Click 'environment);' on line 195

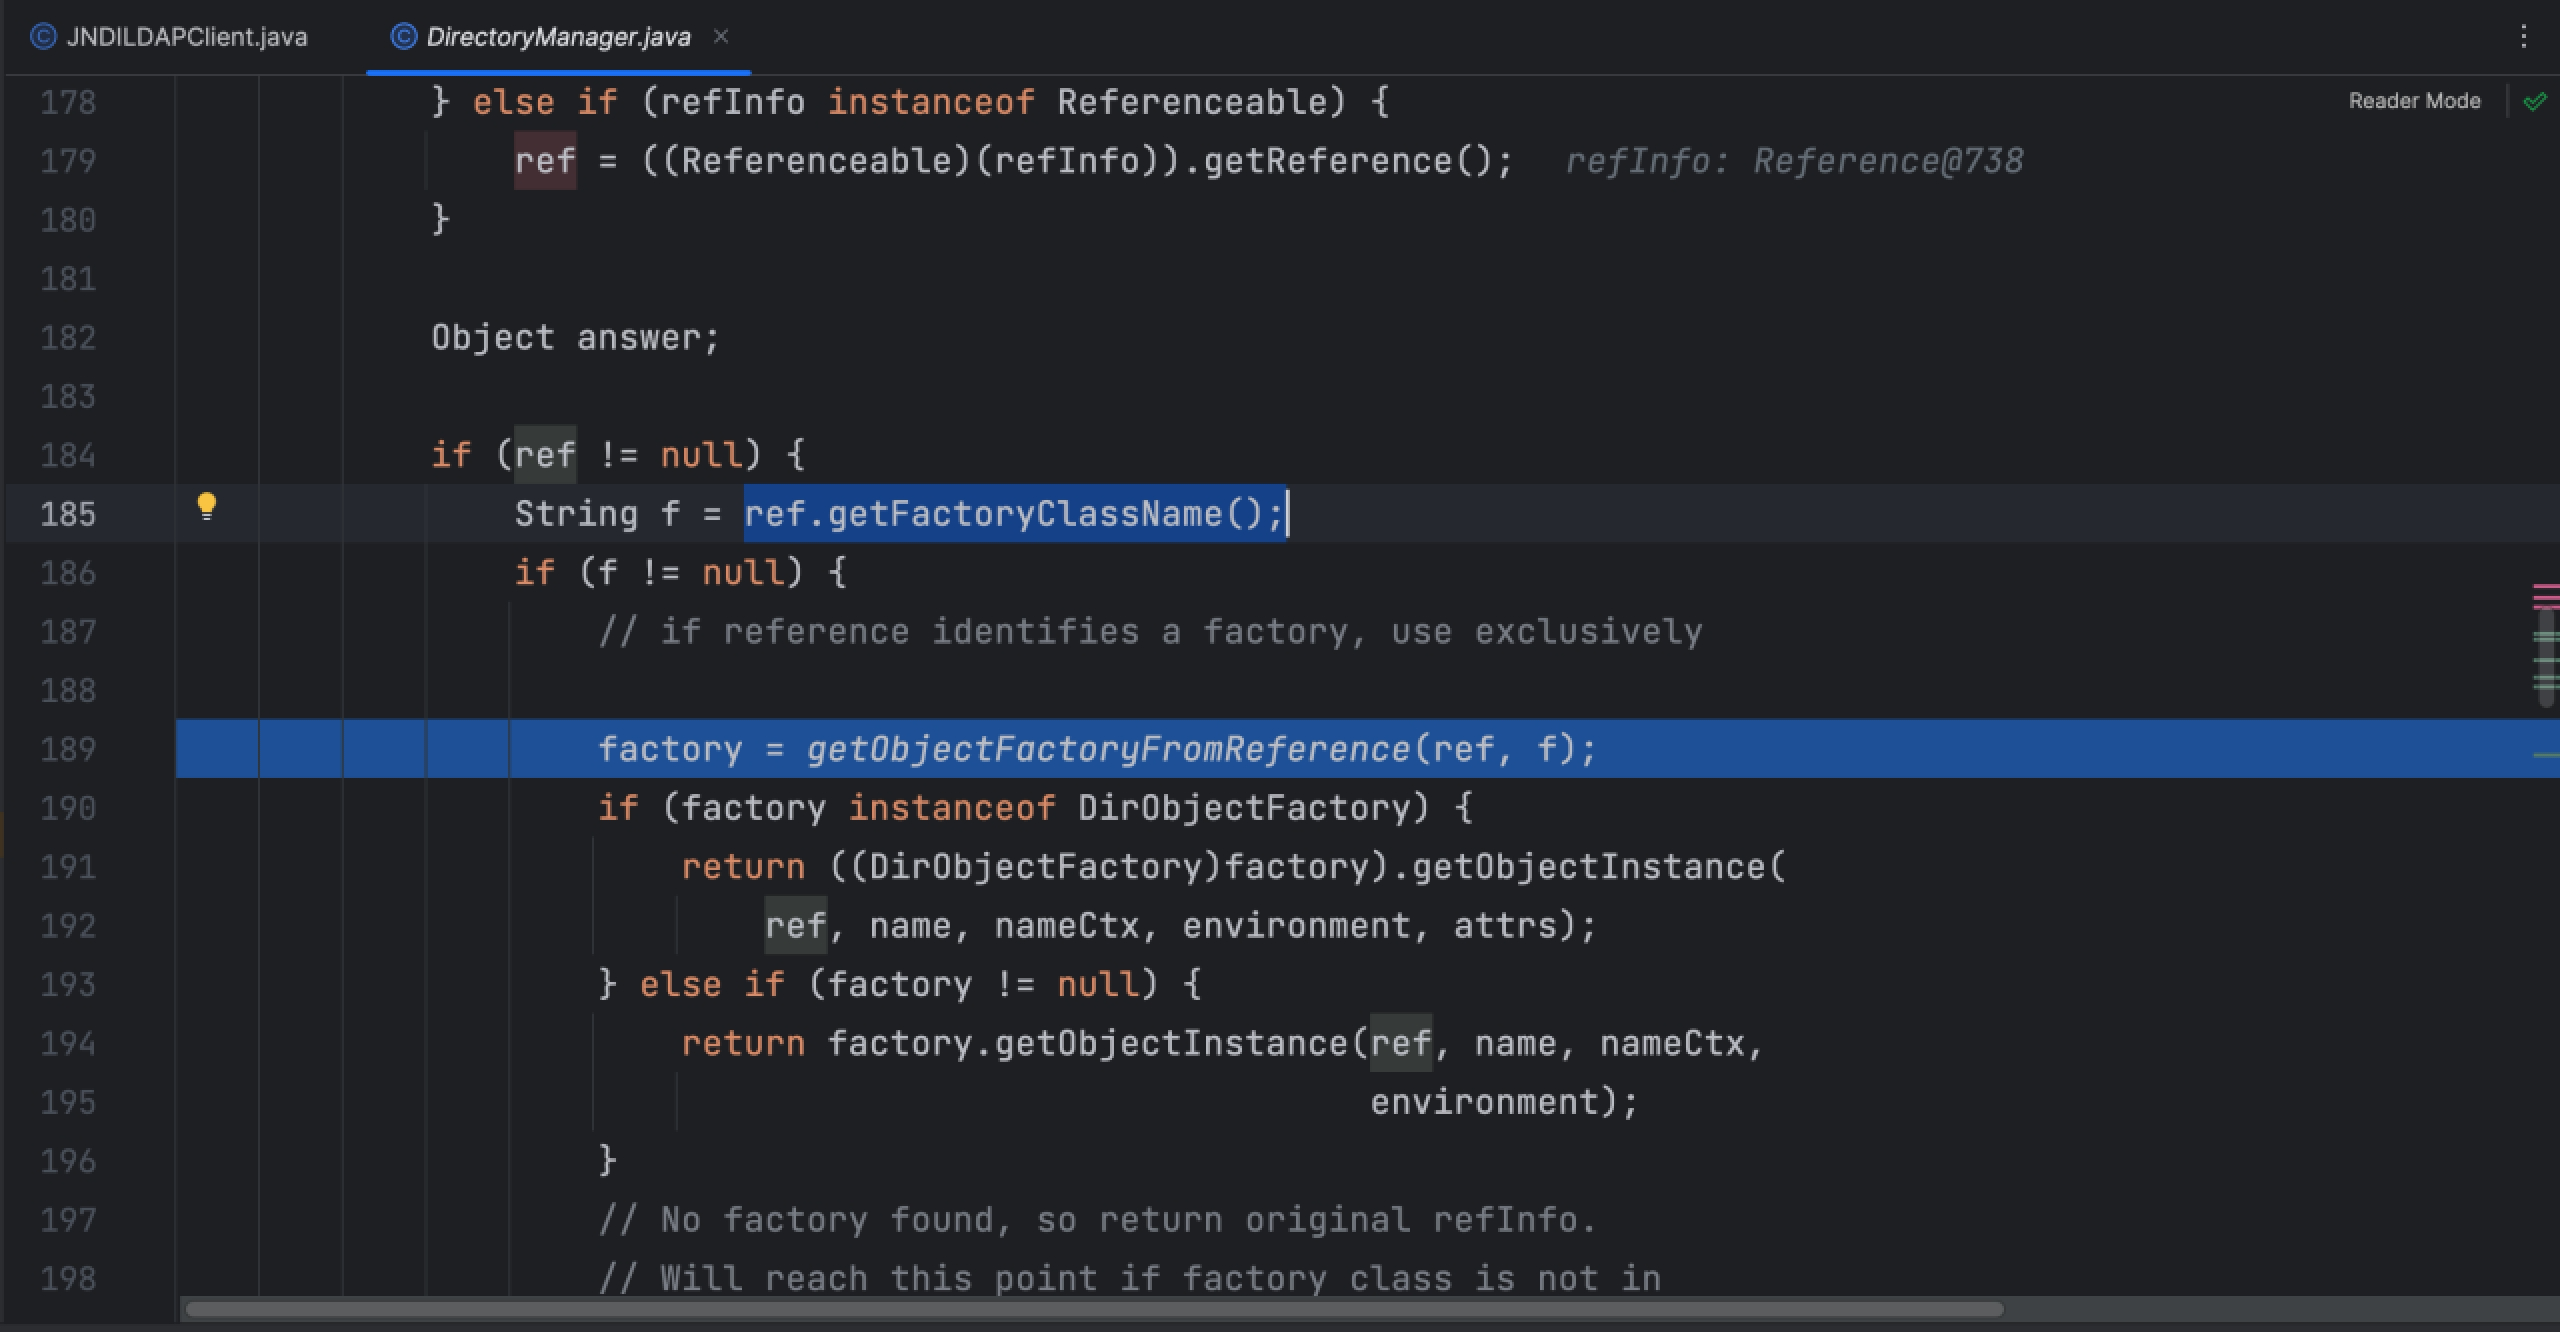pyautogui.click(x=1504, y=1102)
